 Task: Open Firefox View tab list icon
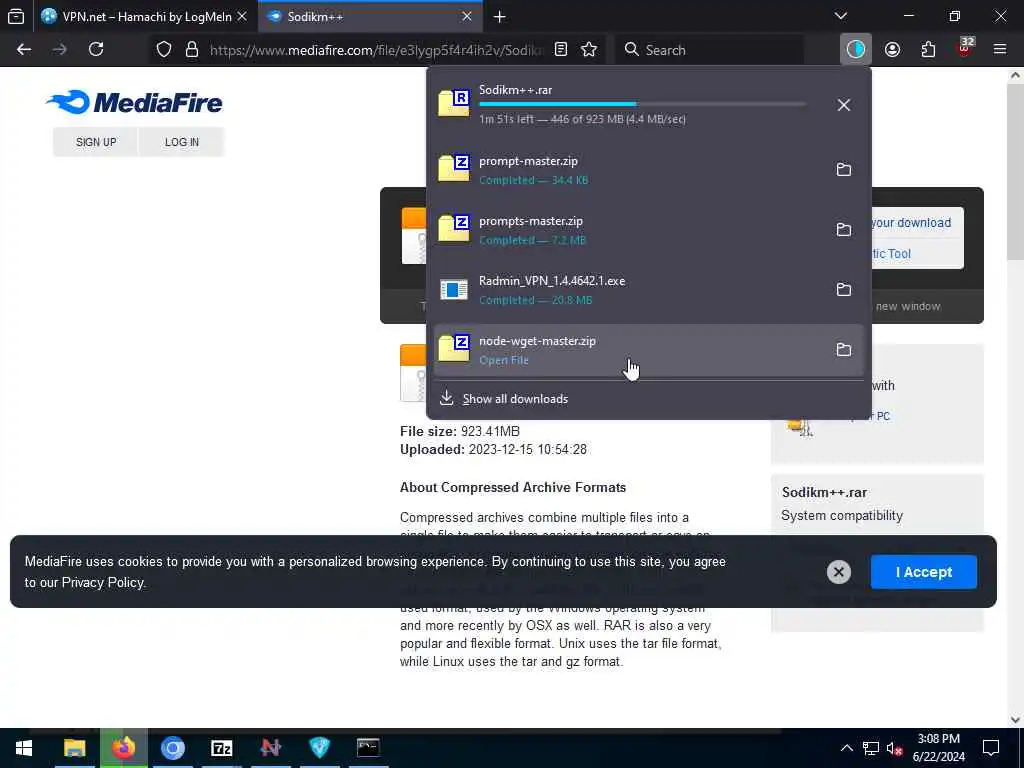16,16
